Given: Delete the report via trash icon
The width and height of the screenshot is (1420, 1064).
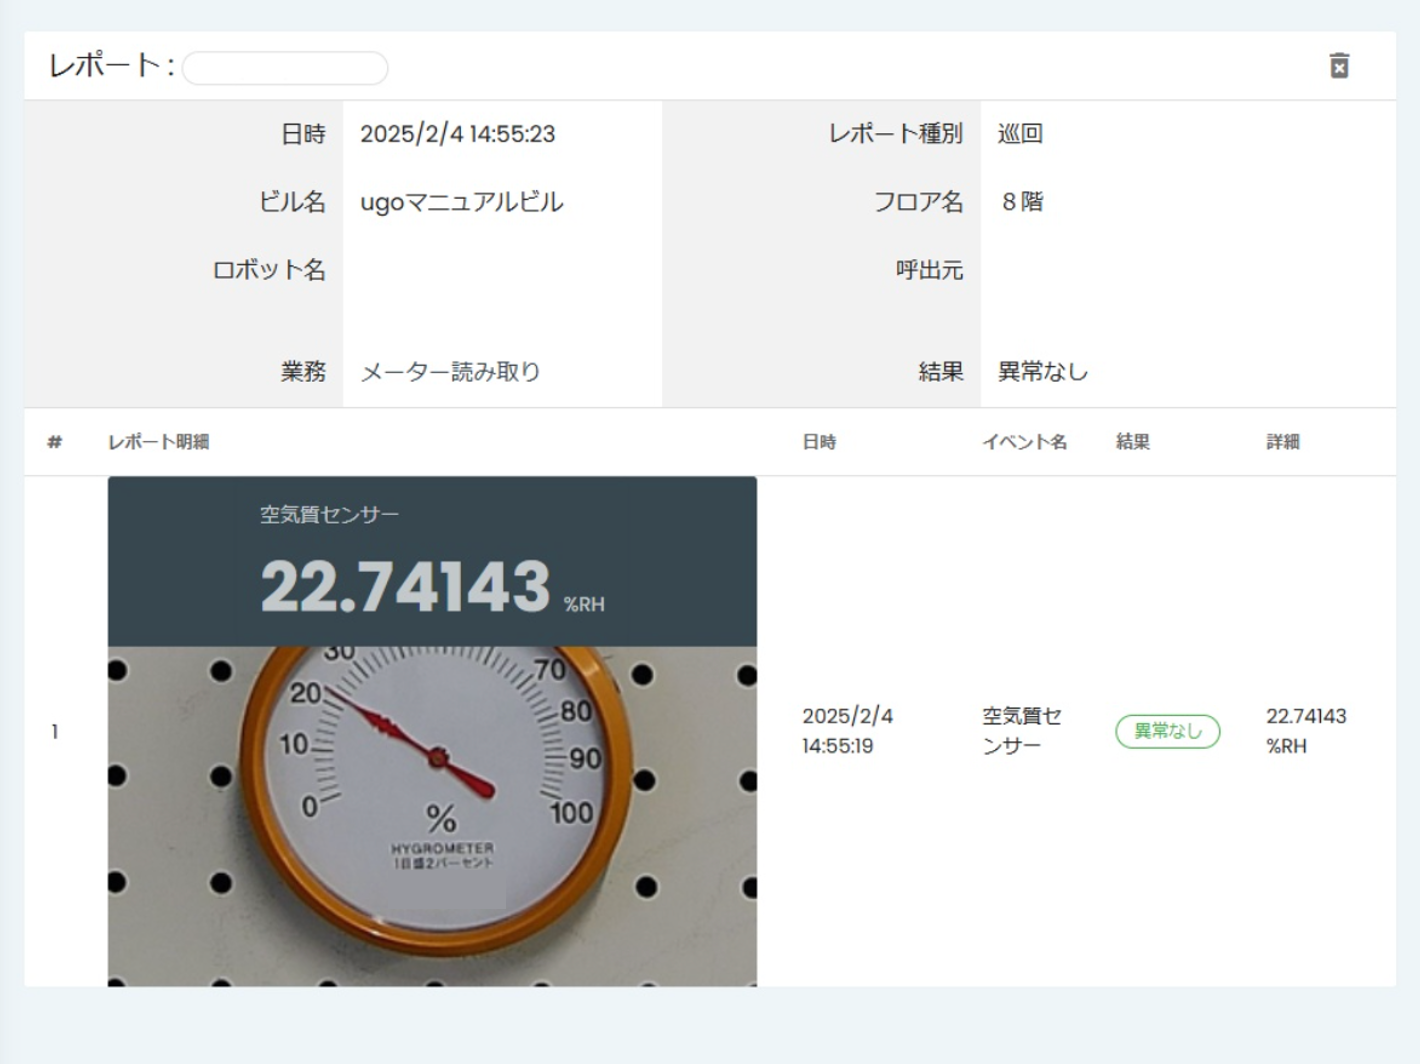Looking at the screenshot, I should tap(1339, 66).
